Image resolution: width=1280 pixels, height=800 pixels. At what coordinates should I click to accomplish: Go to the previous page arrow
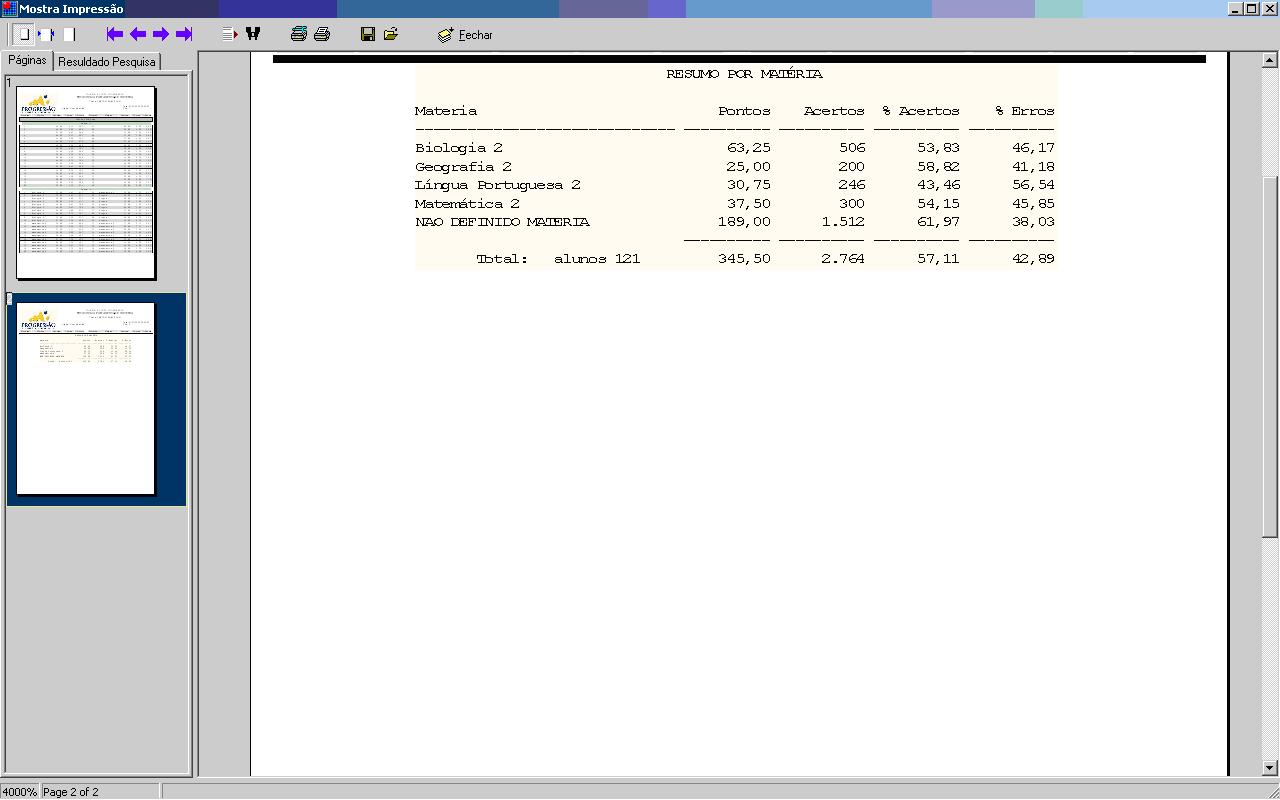pos(138,34)
